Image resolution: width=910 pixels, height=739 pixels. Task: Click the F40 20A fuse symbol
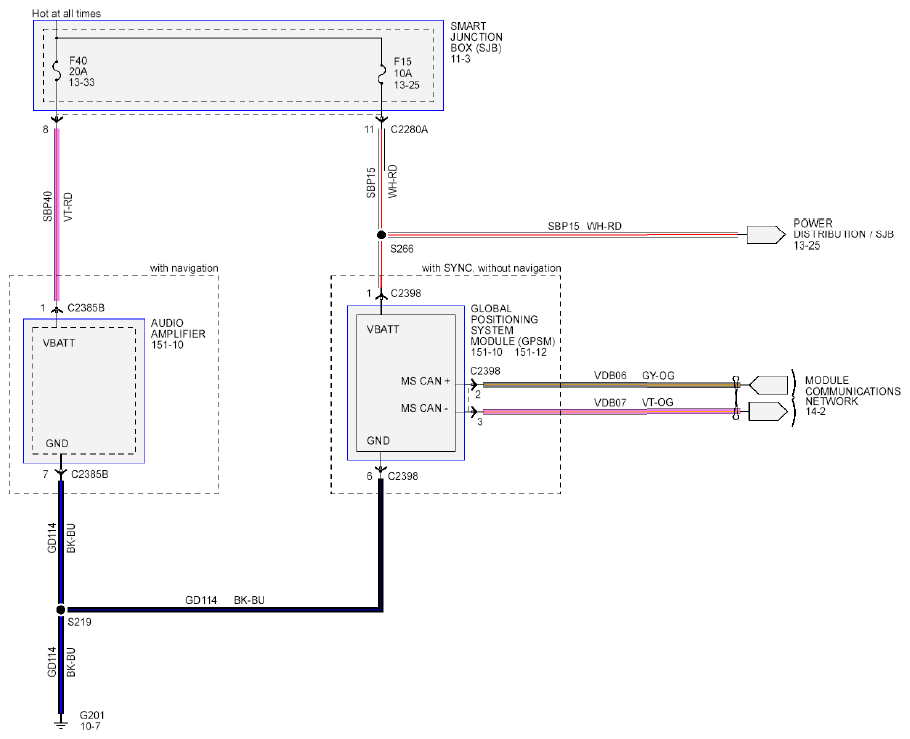[56, 71]
